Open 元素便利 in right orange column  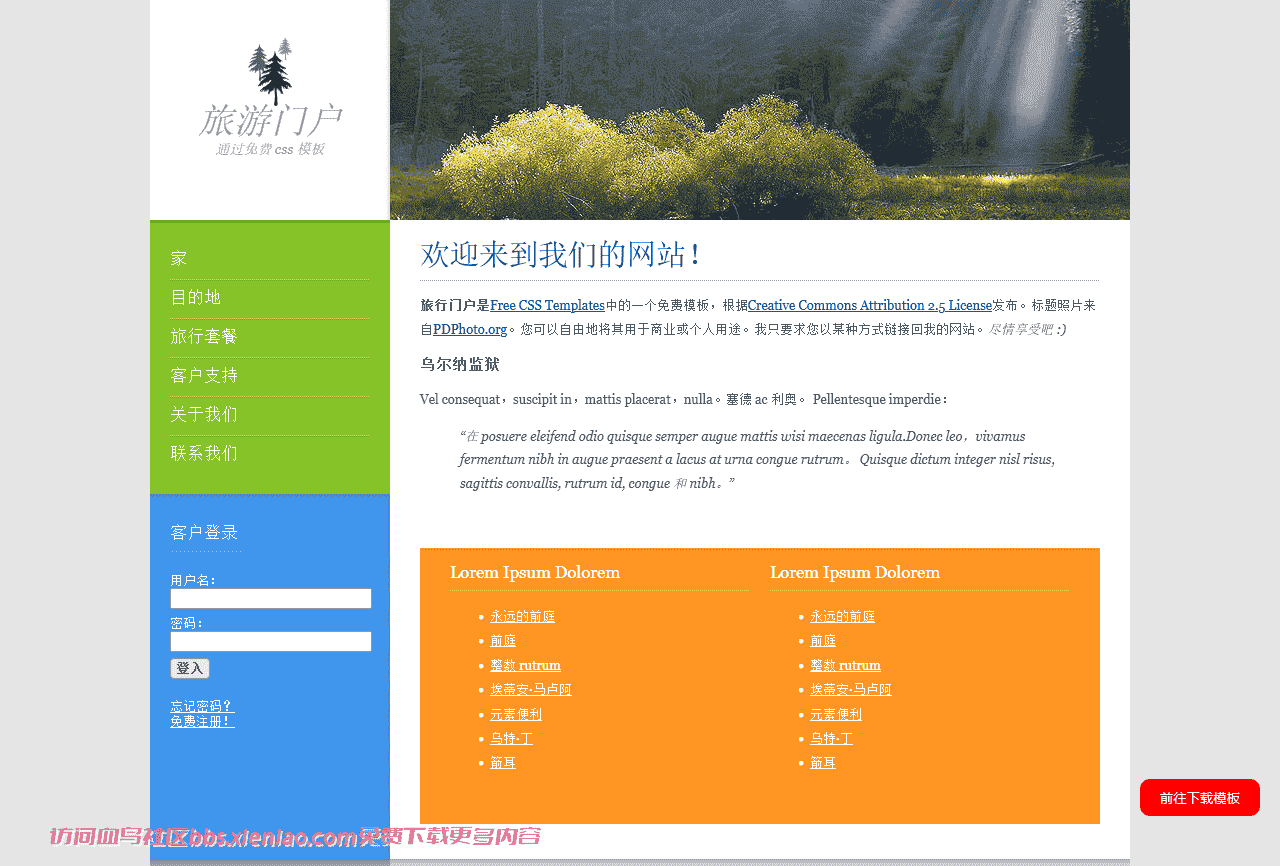coord(836,715)
